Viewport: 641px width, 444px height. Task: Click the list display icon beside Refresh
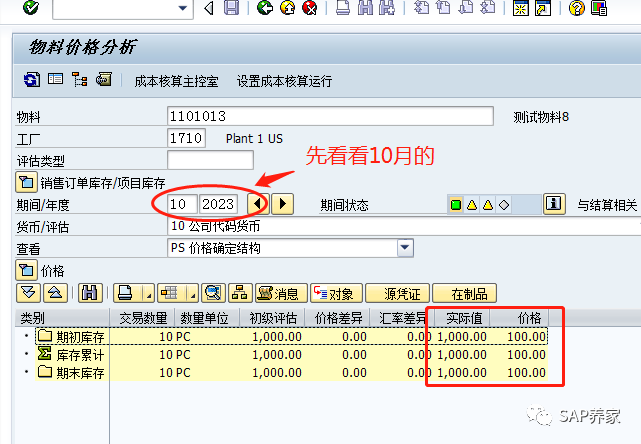click(x=56, y=79)
